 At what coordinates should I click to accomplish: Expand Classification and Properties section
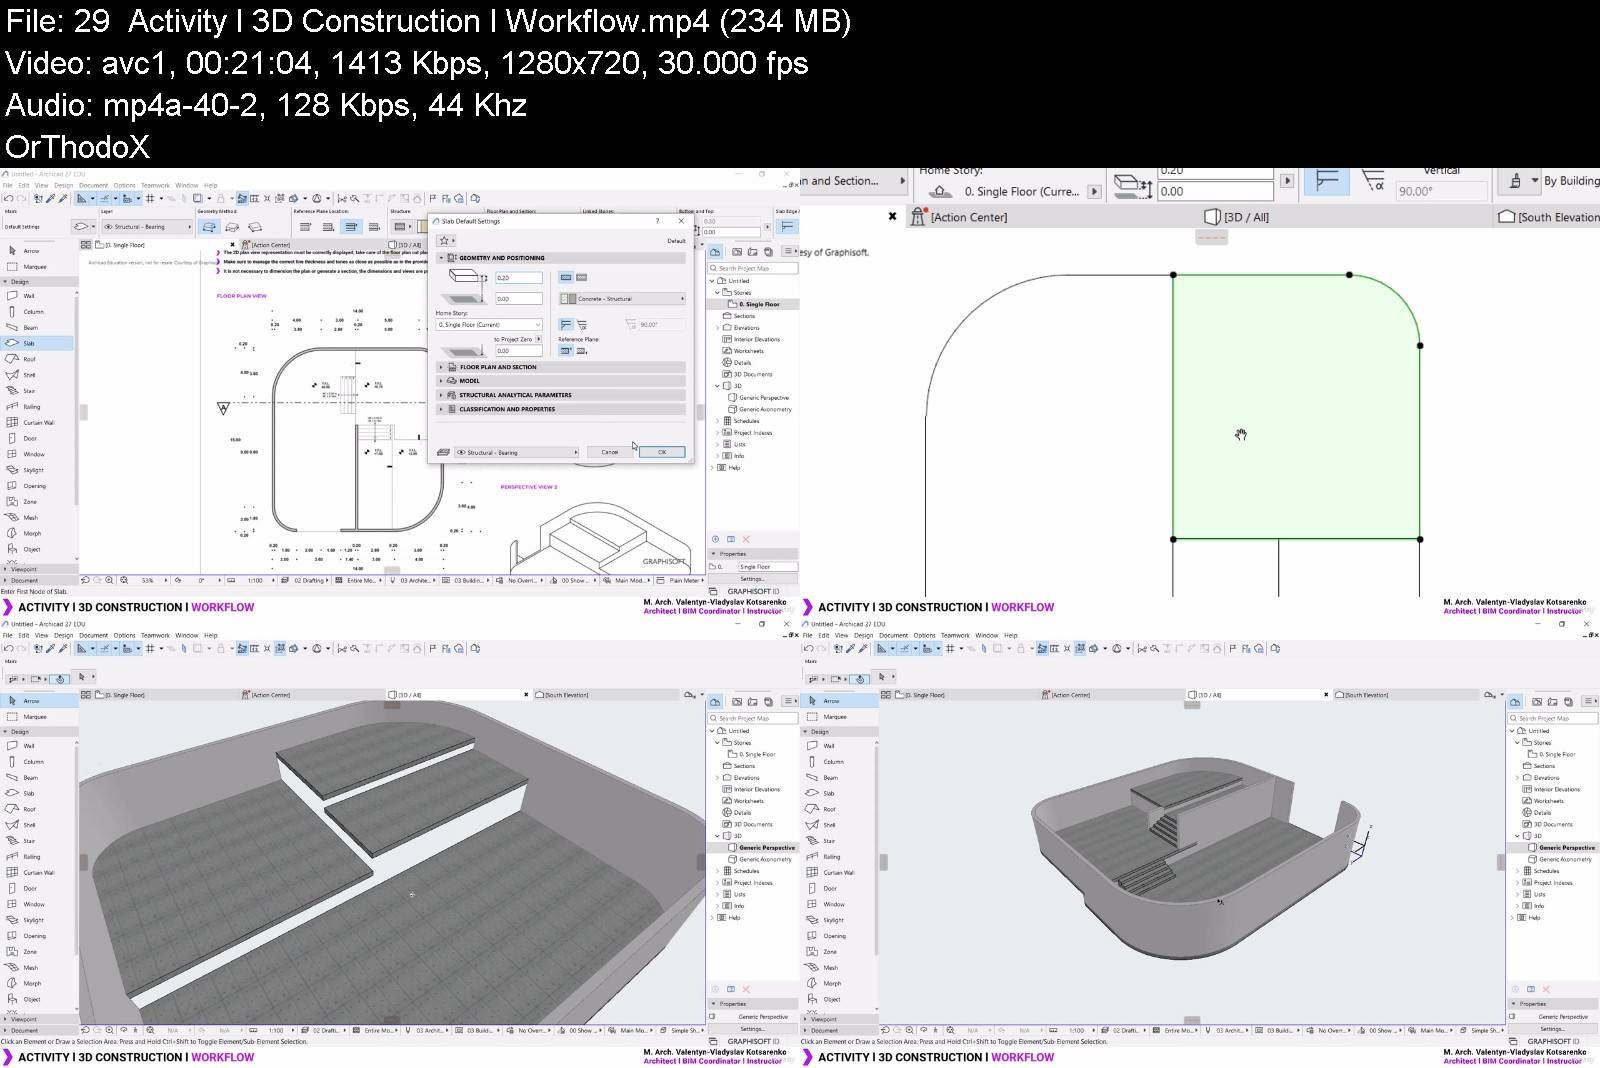[562, 409]
